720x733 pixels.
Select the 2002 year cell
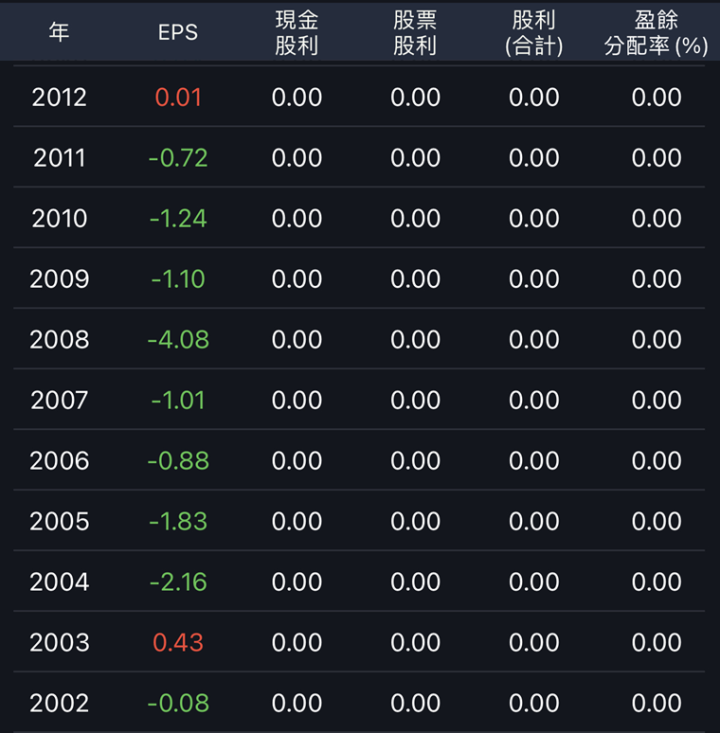pyautogui.click(x=59, y=703)
